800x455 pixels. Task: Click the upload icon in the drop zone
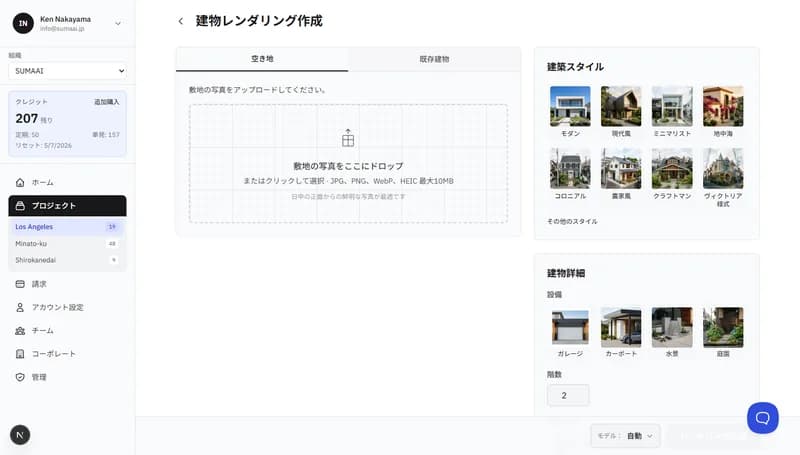[348, 138]
